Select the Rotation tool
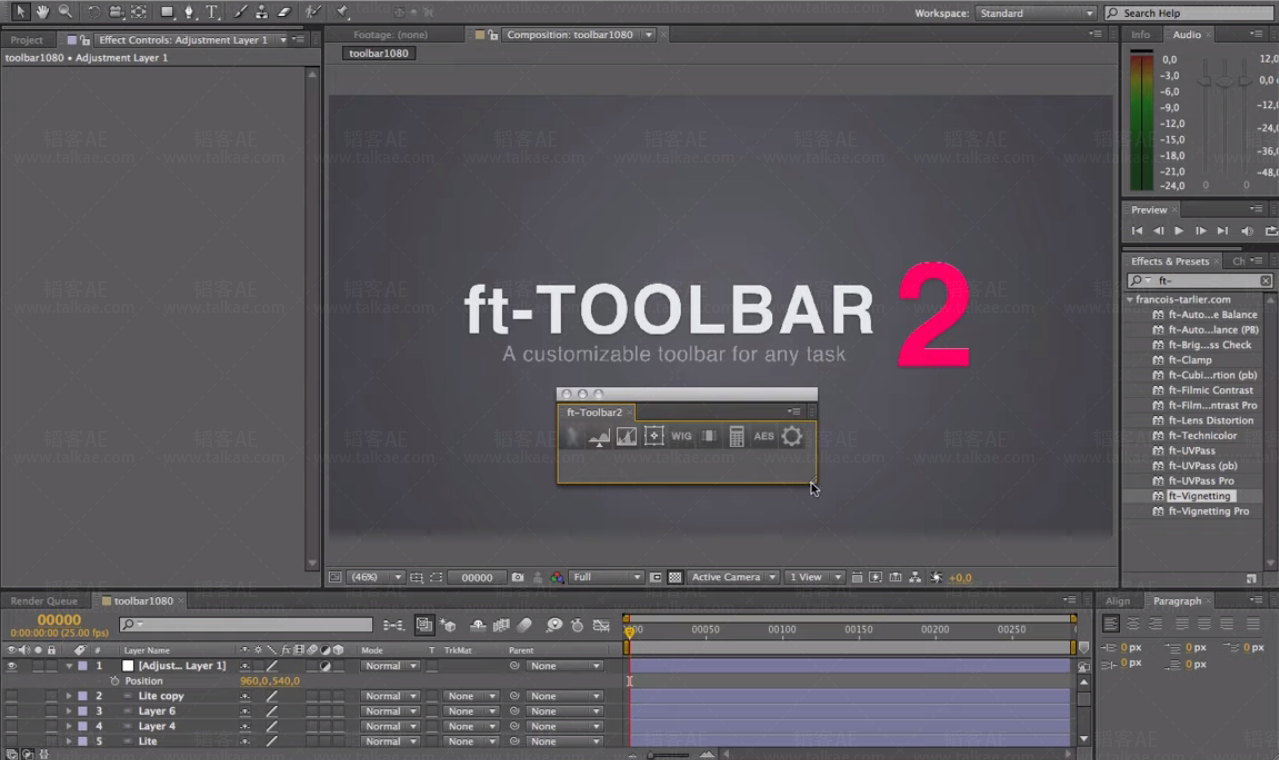 93,12
